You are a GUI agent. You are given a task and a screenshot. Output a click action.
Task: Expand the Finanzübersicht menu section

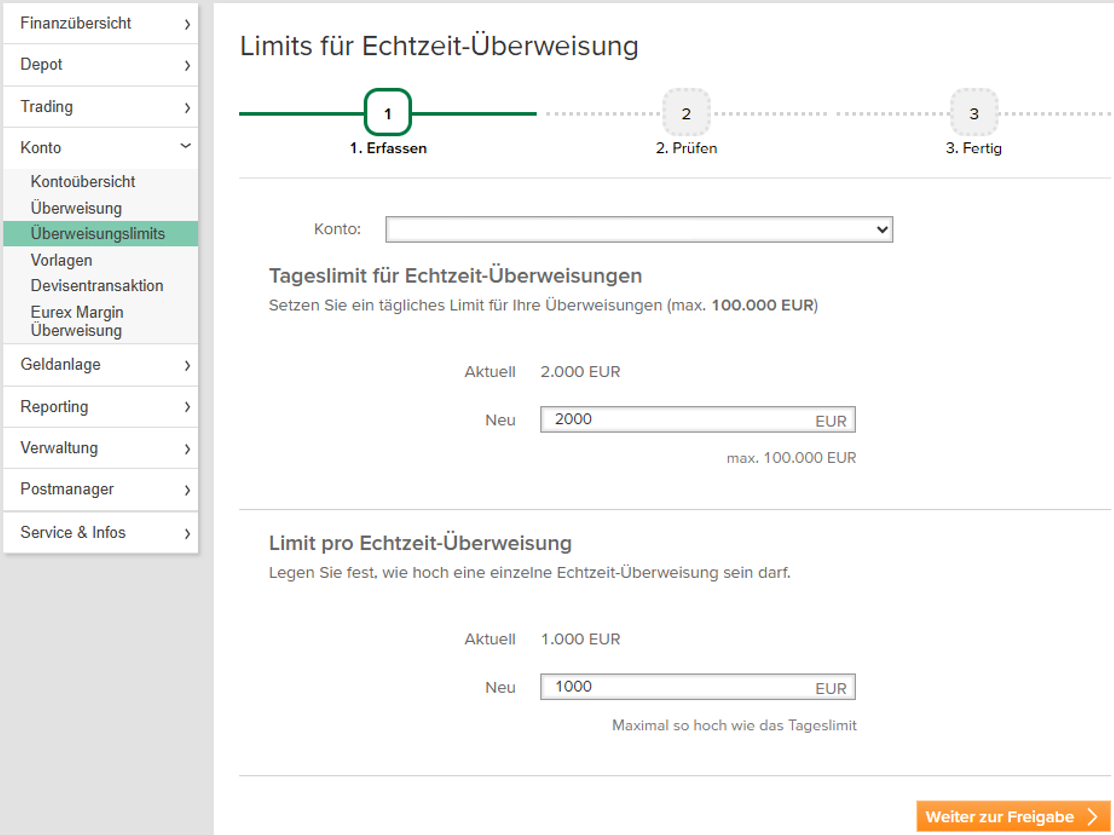point(100,23)
